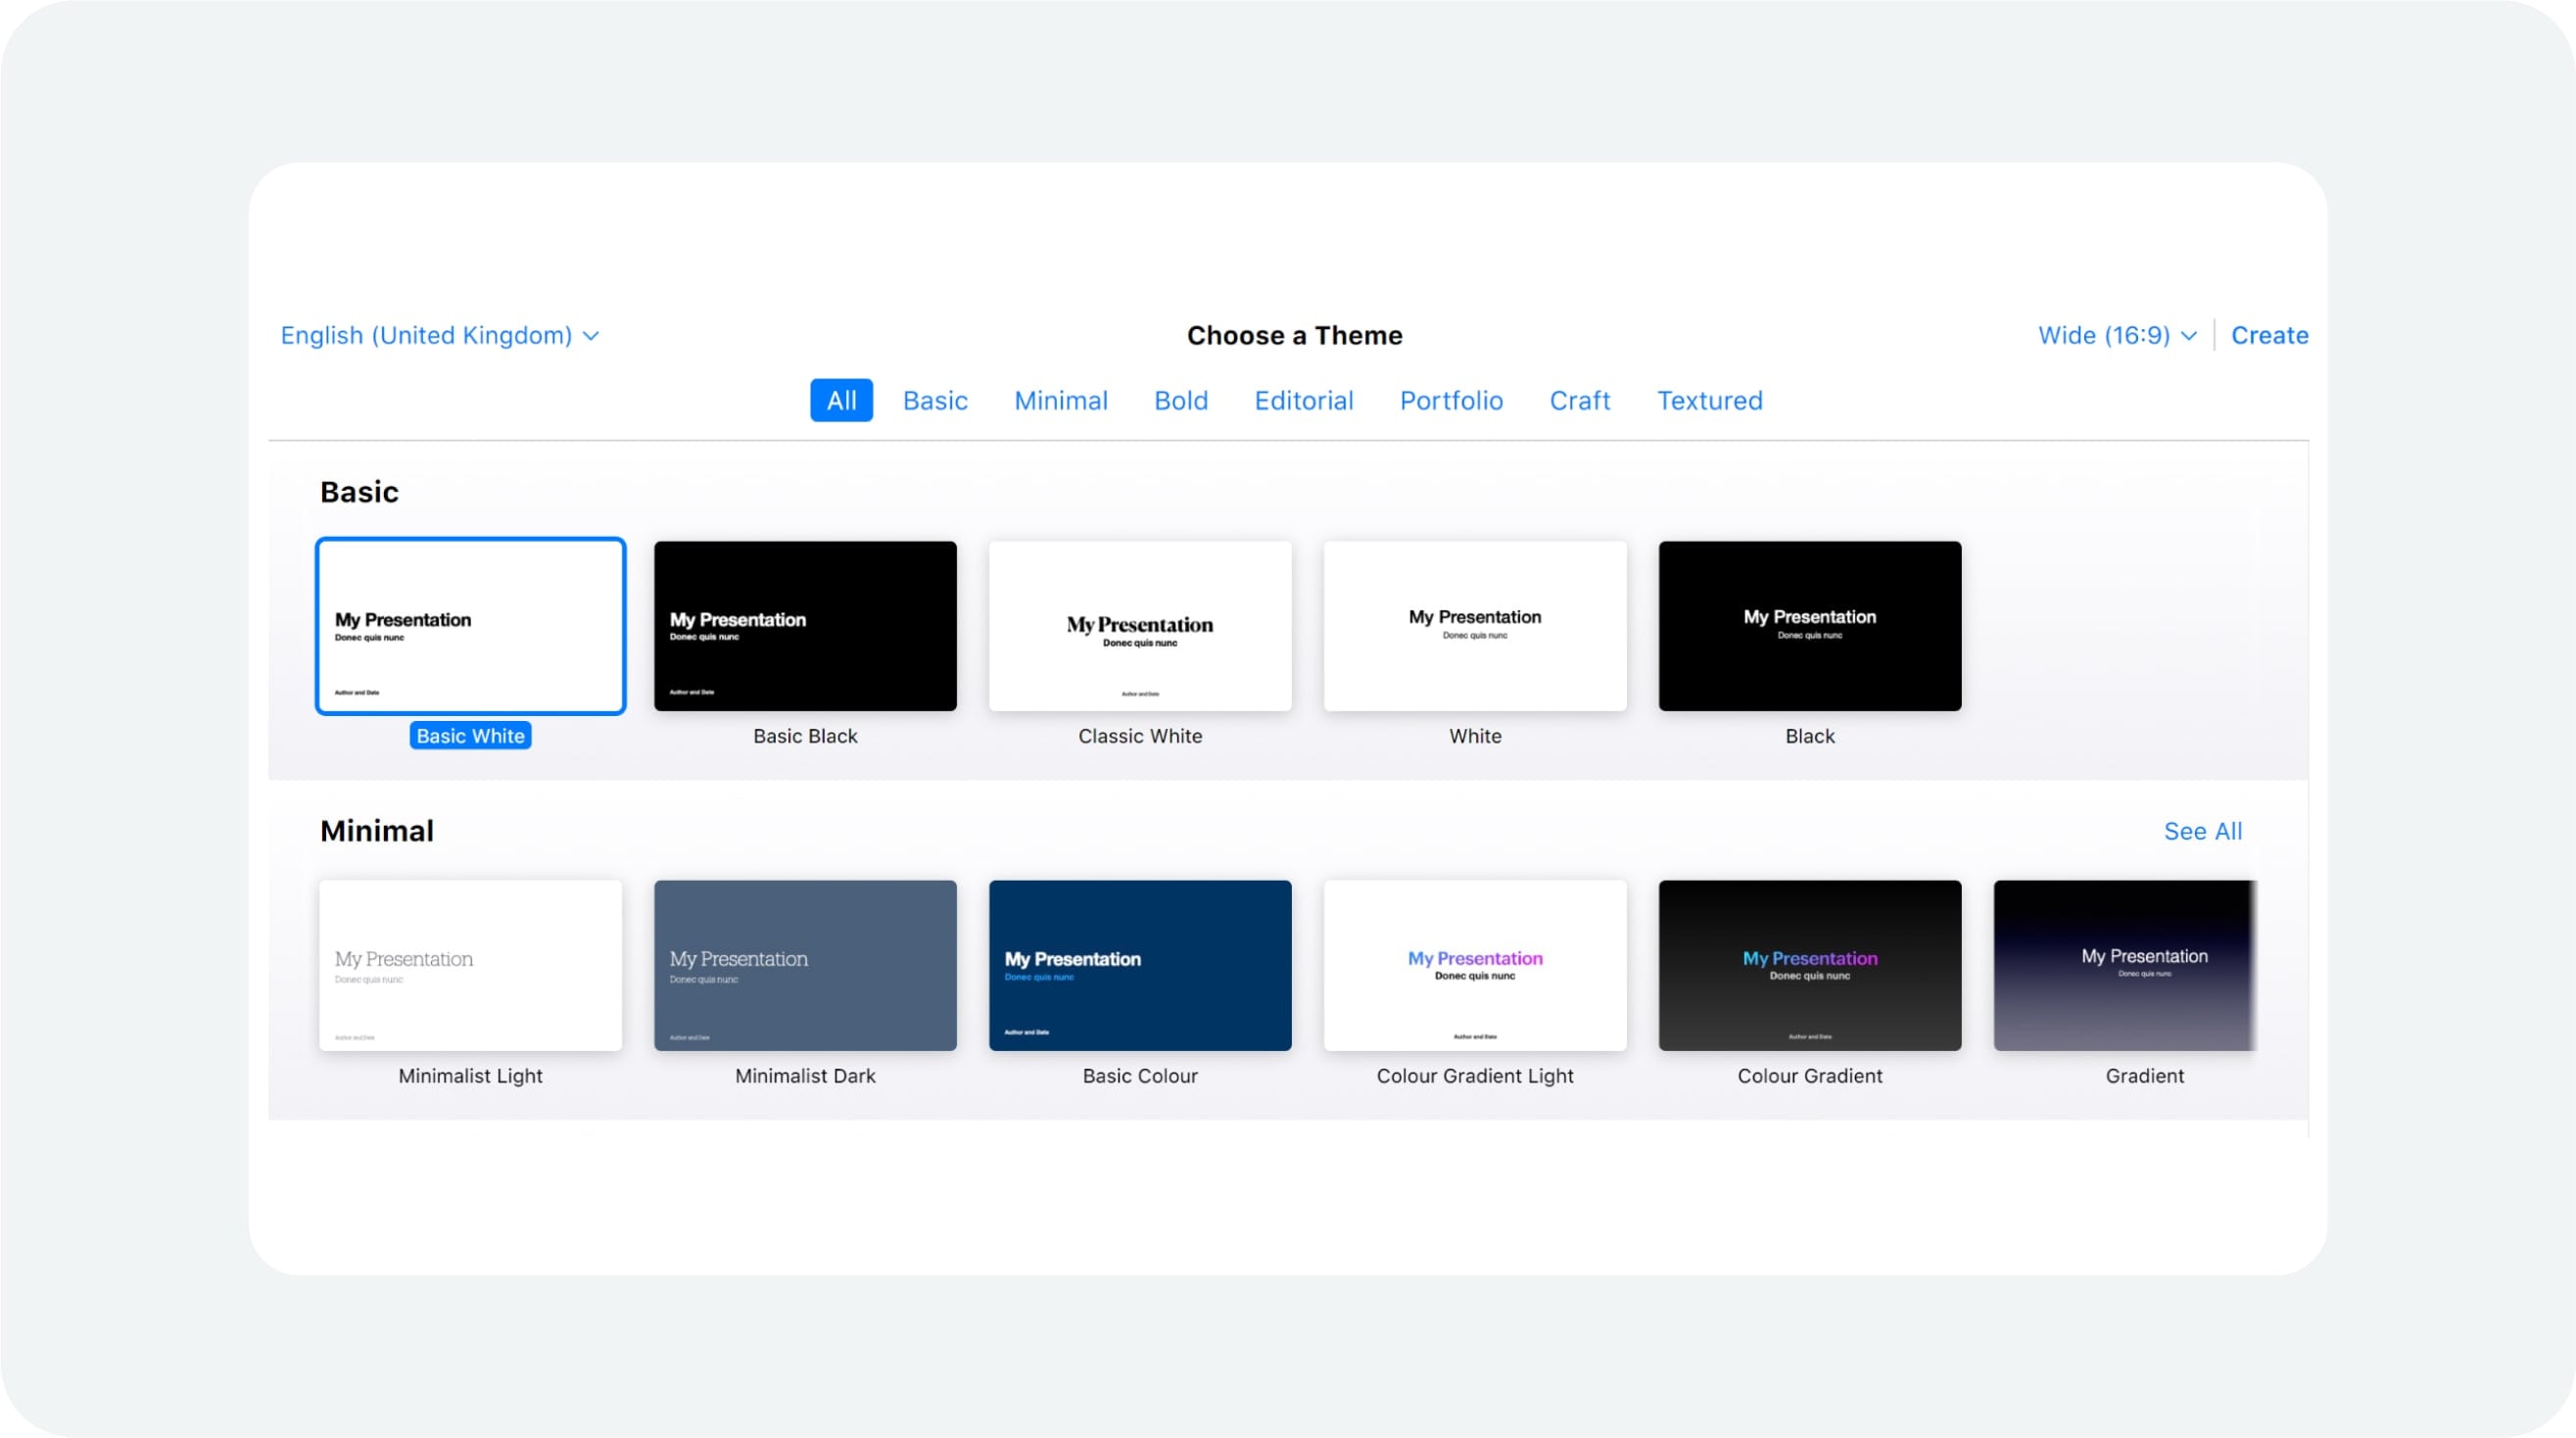Image resolution: width=2576 pixels, height=1438 pixels.
Task: Click the Gradient label text
Action: (x=2144, y=1076)
